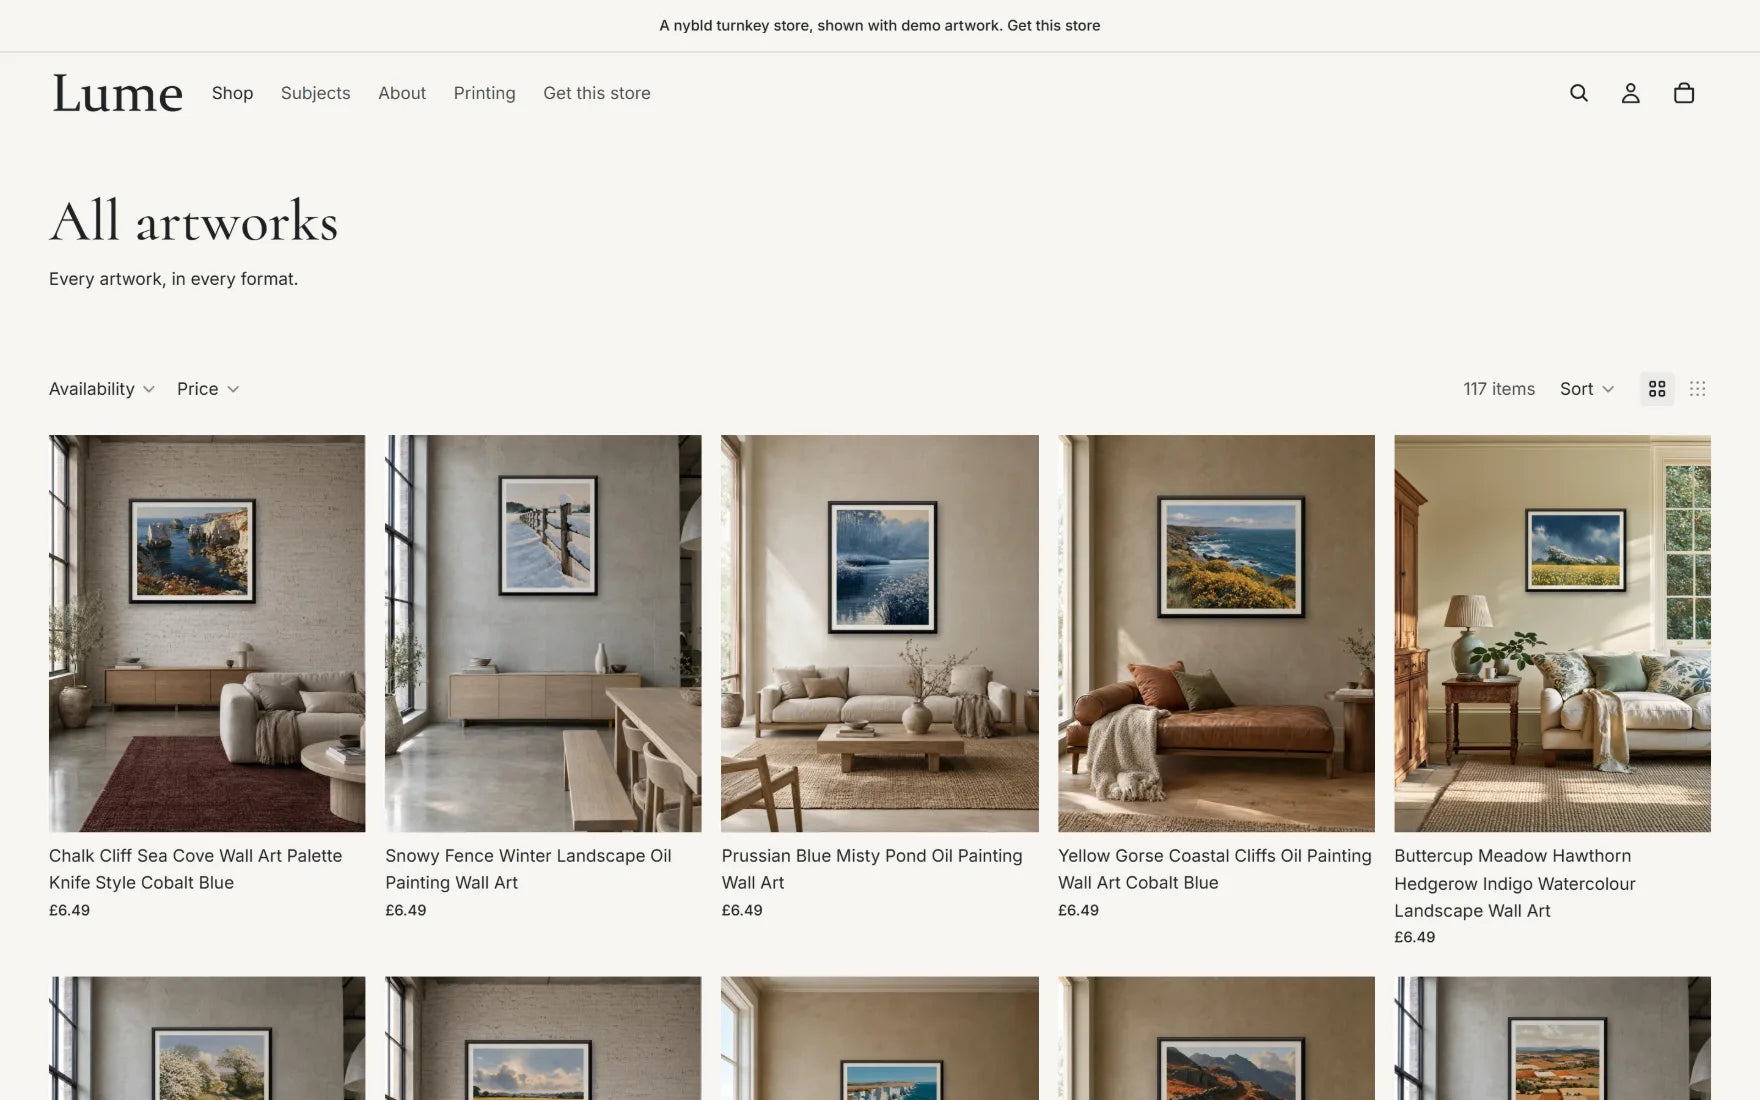Open the Sort dropdown
Viewport: 1760px width, 1100px height.
point(1587,389)
